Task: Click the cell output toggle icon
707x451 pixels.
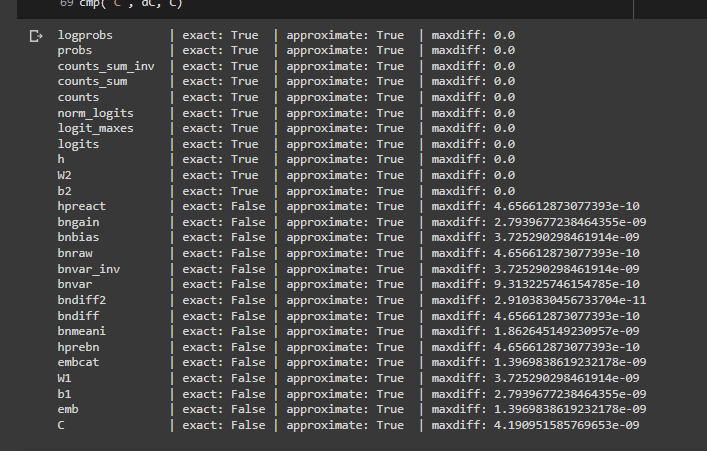Action: (x=36, y=36)
